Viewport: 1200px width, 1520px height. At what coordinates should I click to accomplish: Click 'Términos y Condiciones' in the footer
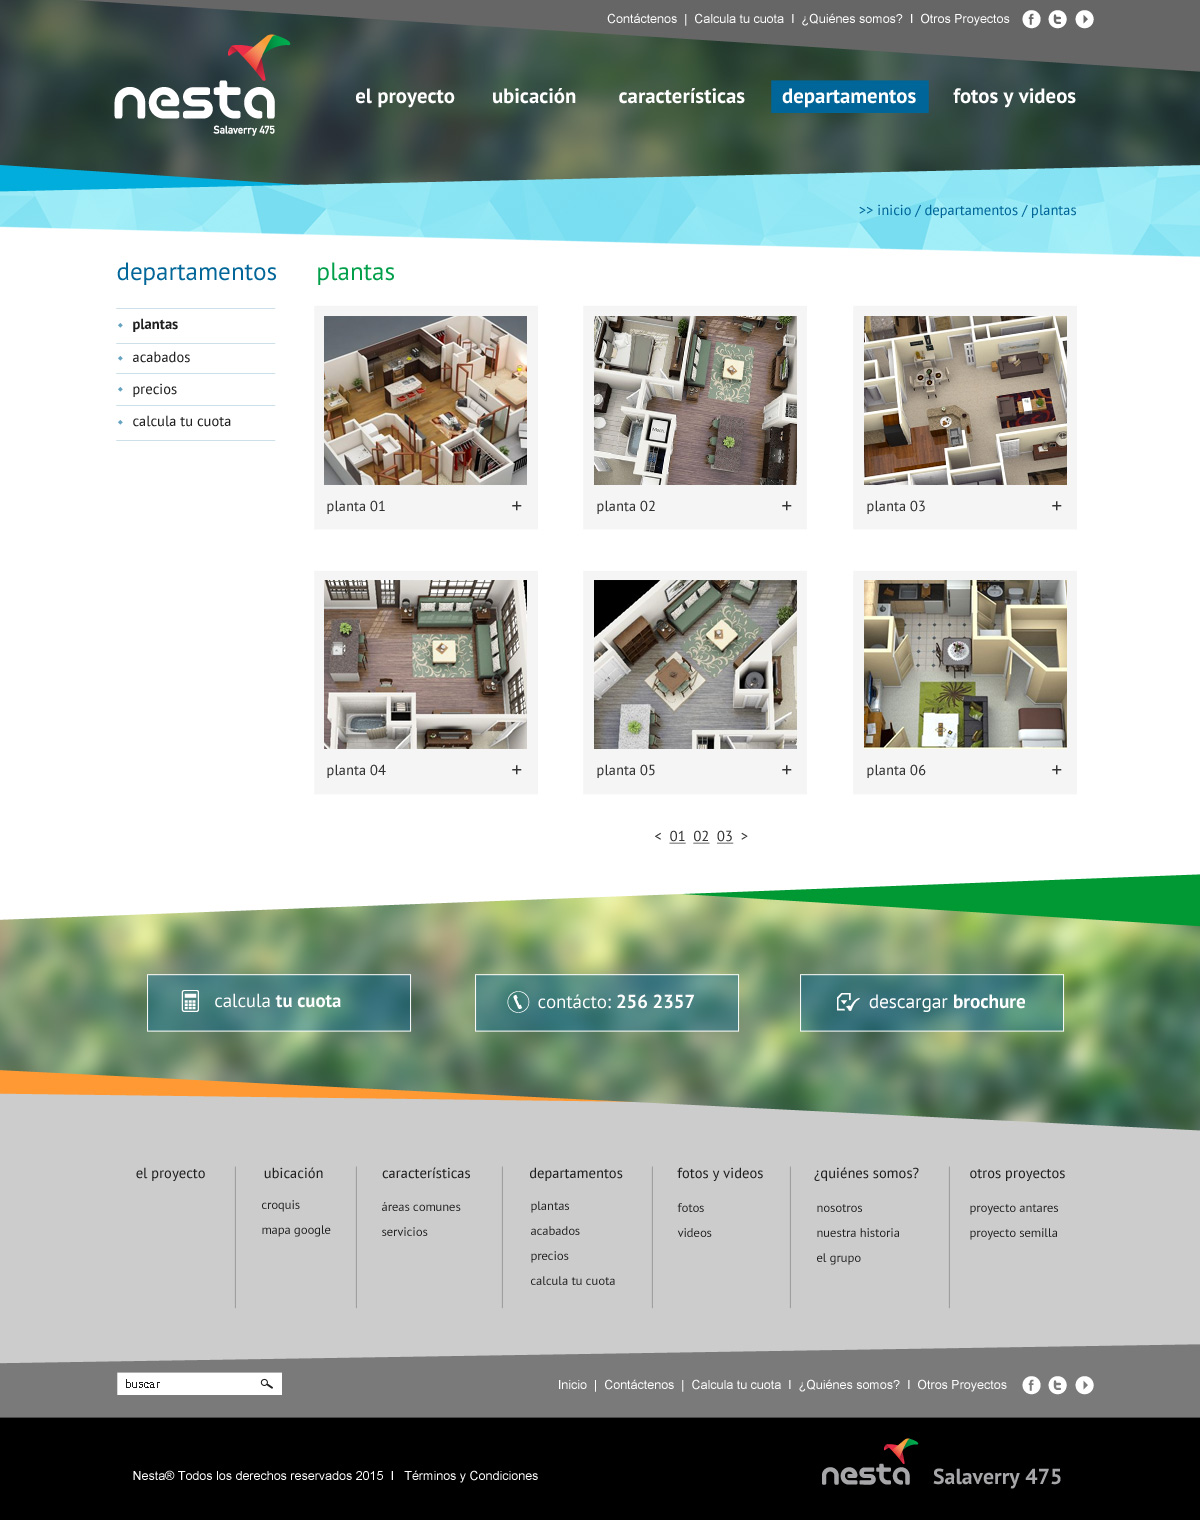pyautogui.click(x=471, y=1476)
